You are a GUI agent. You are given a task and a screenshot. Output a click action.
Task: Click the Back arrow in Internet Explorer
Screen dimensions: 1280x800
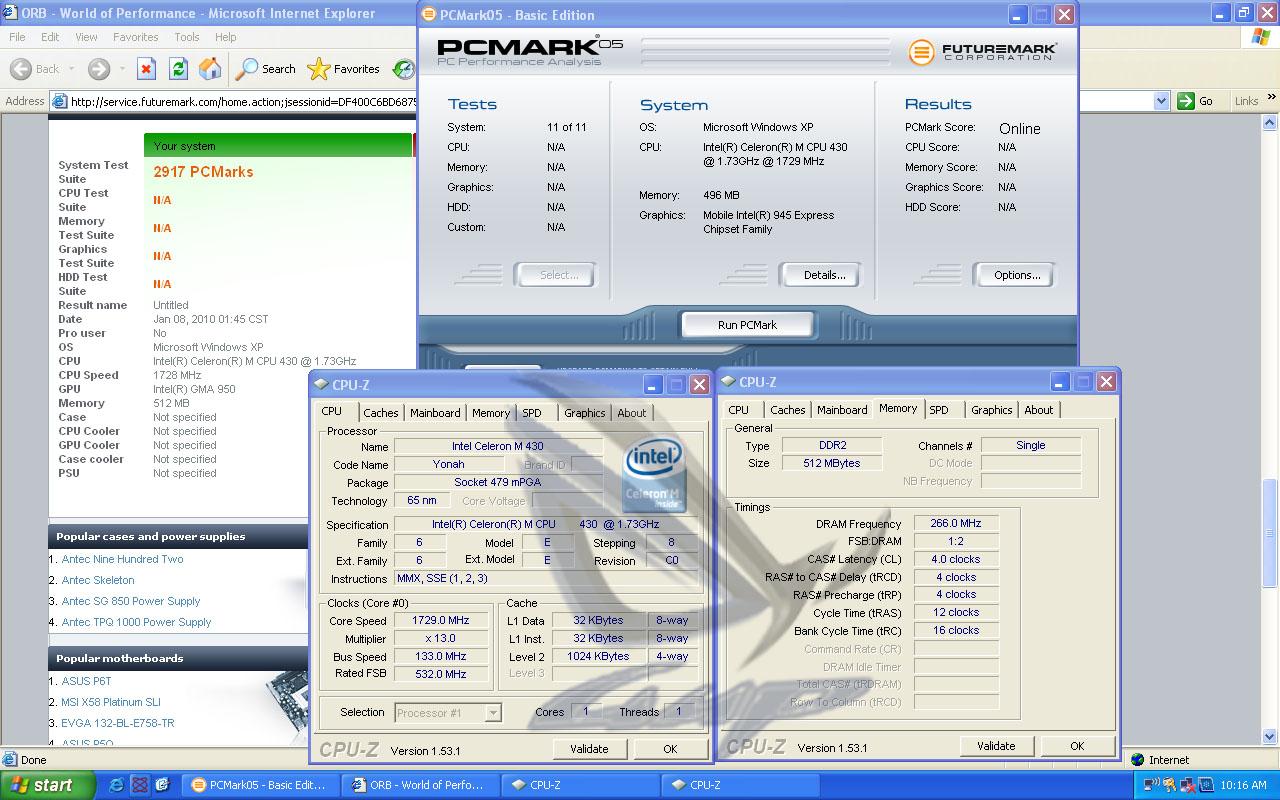[x=20, y=69]
